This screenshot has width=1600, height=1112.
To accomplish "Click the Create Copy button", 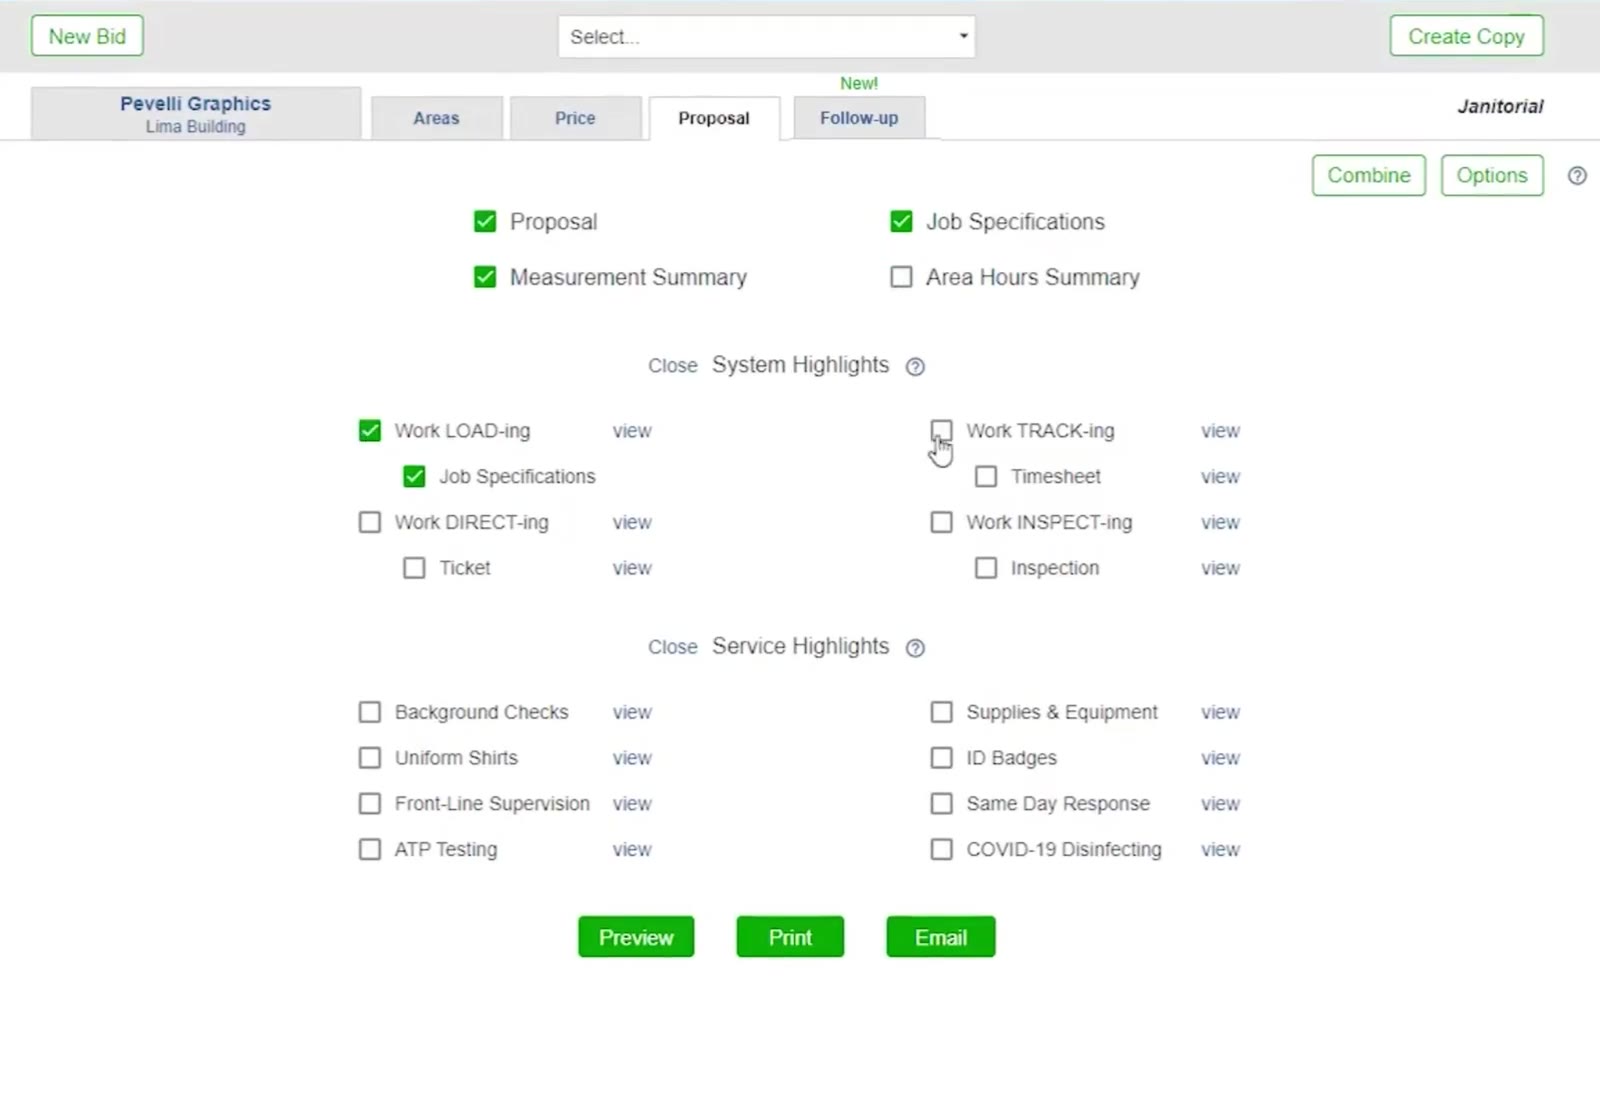I will click(x=1466, y=37).
